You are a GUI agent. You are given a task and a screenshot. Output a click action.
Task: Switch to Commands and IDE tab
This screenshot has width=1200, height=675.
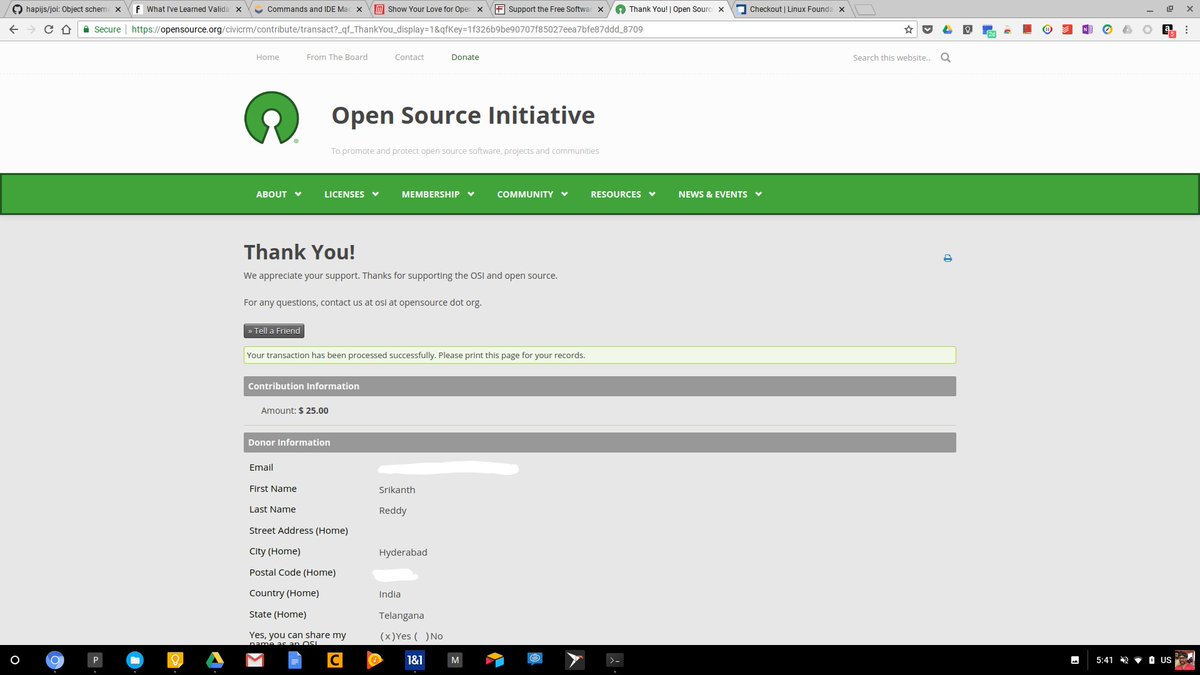(307, 9)
